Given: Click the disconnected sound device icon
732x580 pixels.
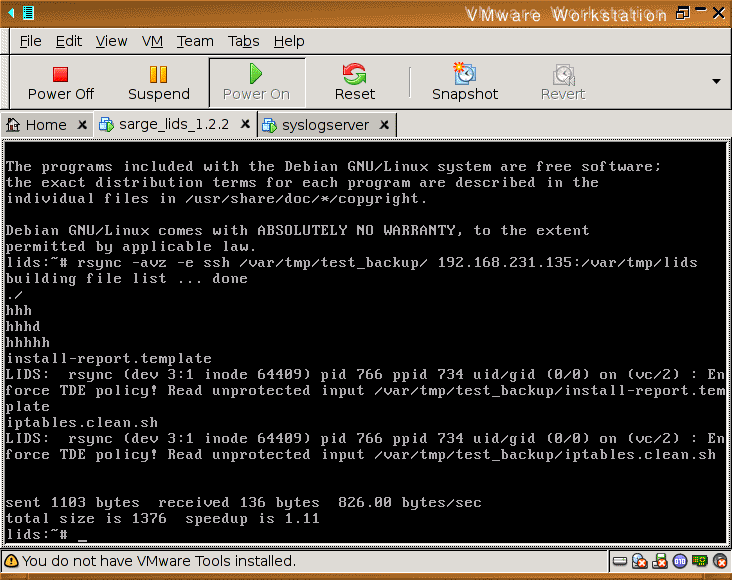Looking at the screenshot, I should click(x=720, y=561).
